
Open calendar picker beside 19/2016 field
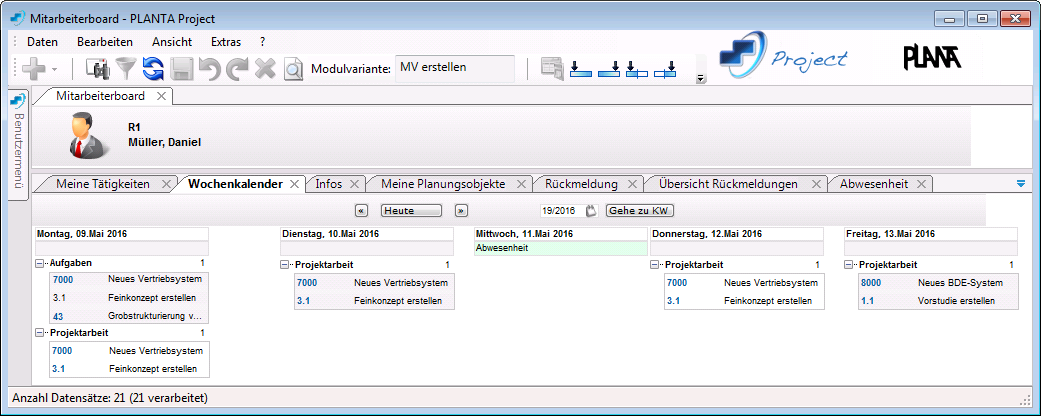click(x=591, y=211)
